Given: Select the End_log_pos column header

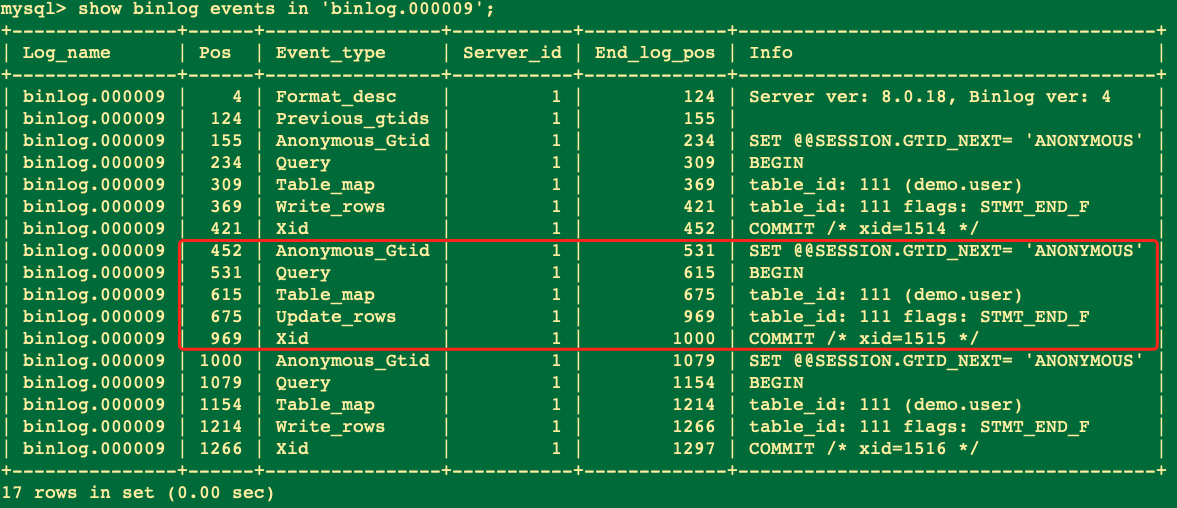Looking at the screenshot, I should click(x=655, y=53).
